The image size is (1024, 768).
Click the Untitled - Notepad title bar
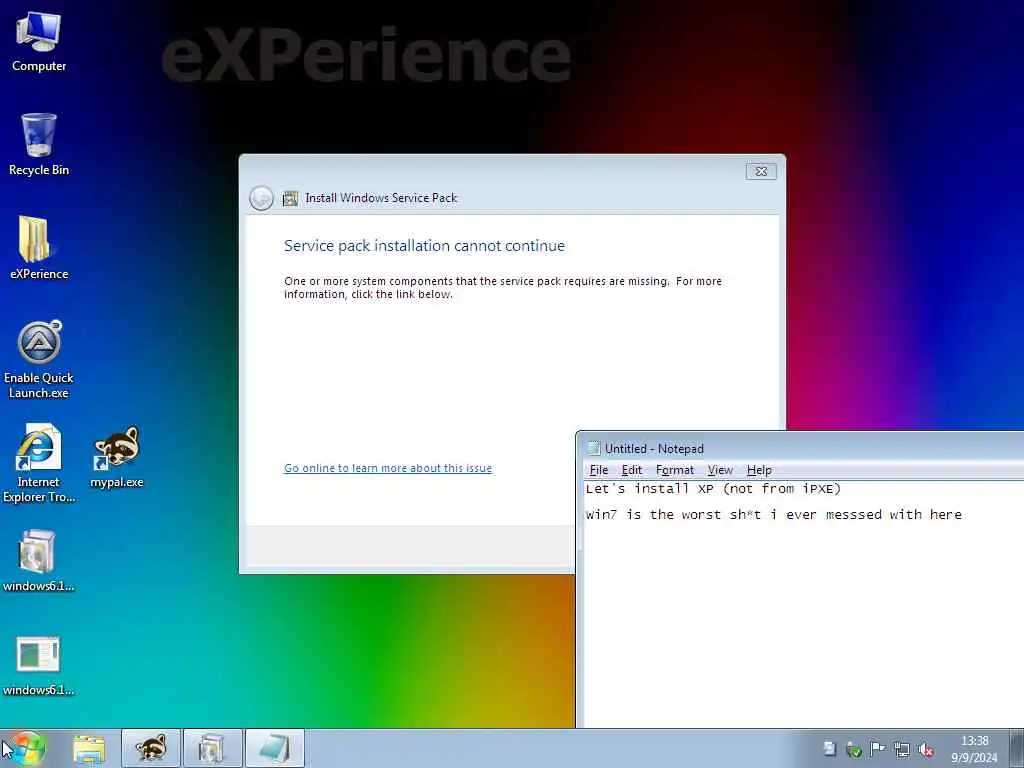[x=801, y=448]
